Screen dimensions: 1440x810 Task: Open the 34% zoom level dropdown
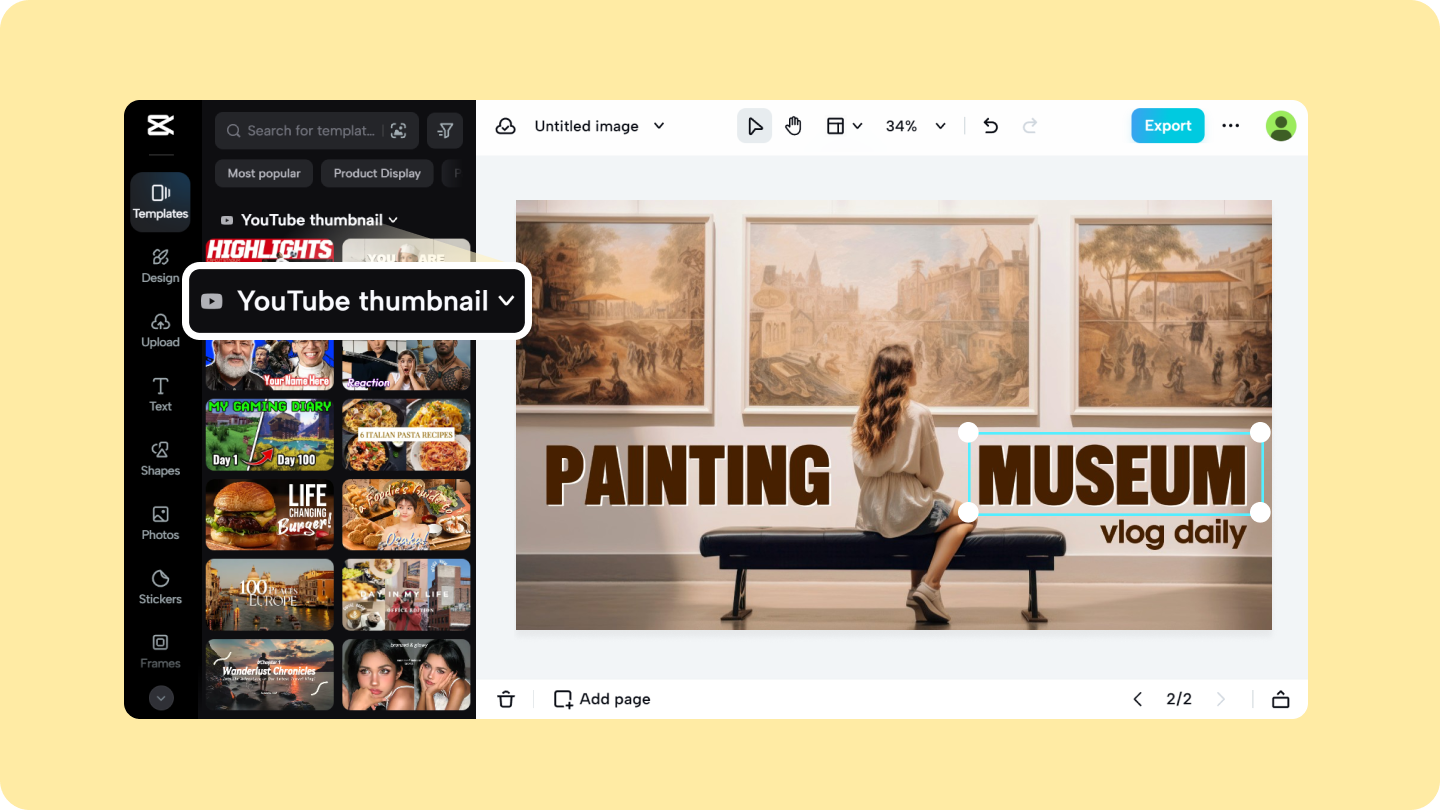click(x=915, y=126)
